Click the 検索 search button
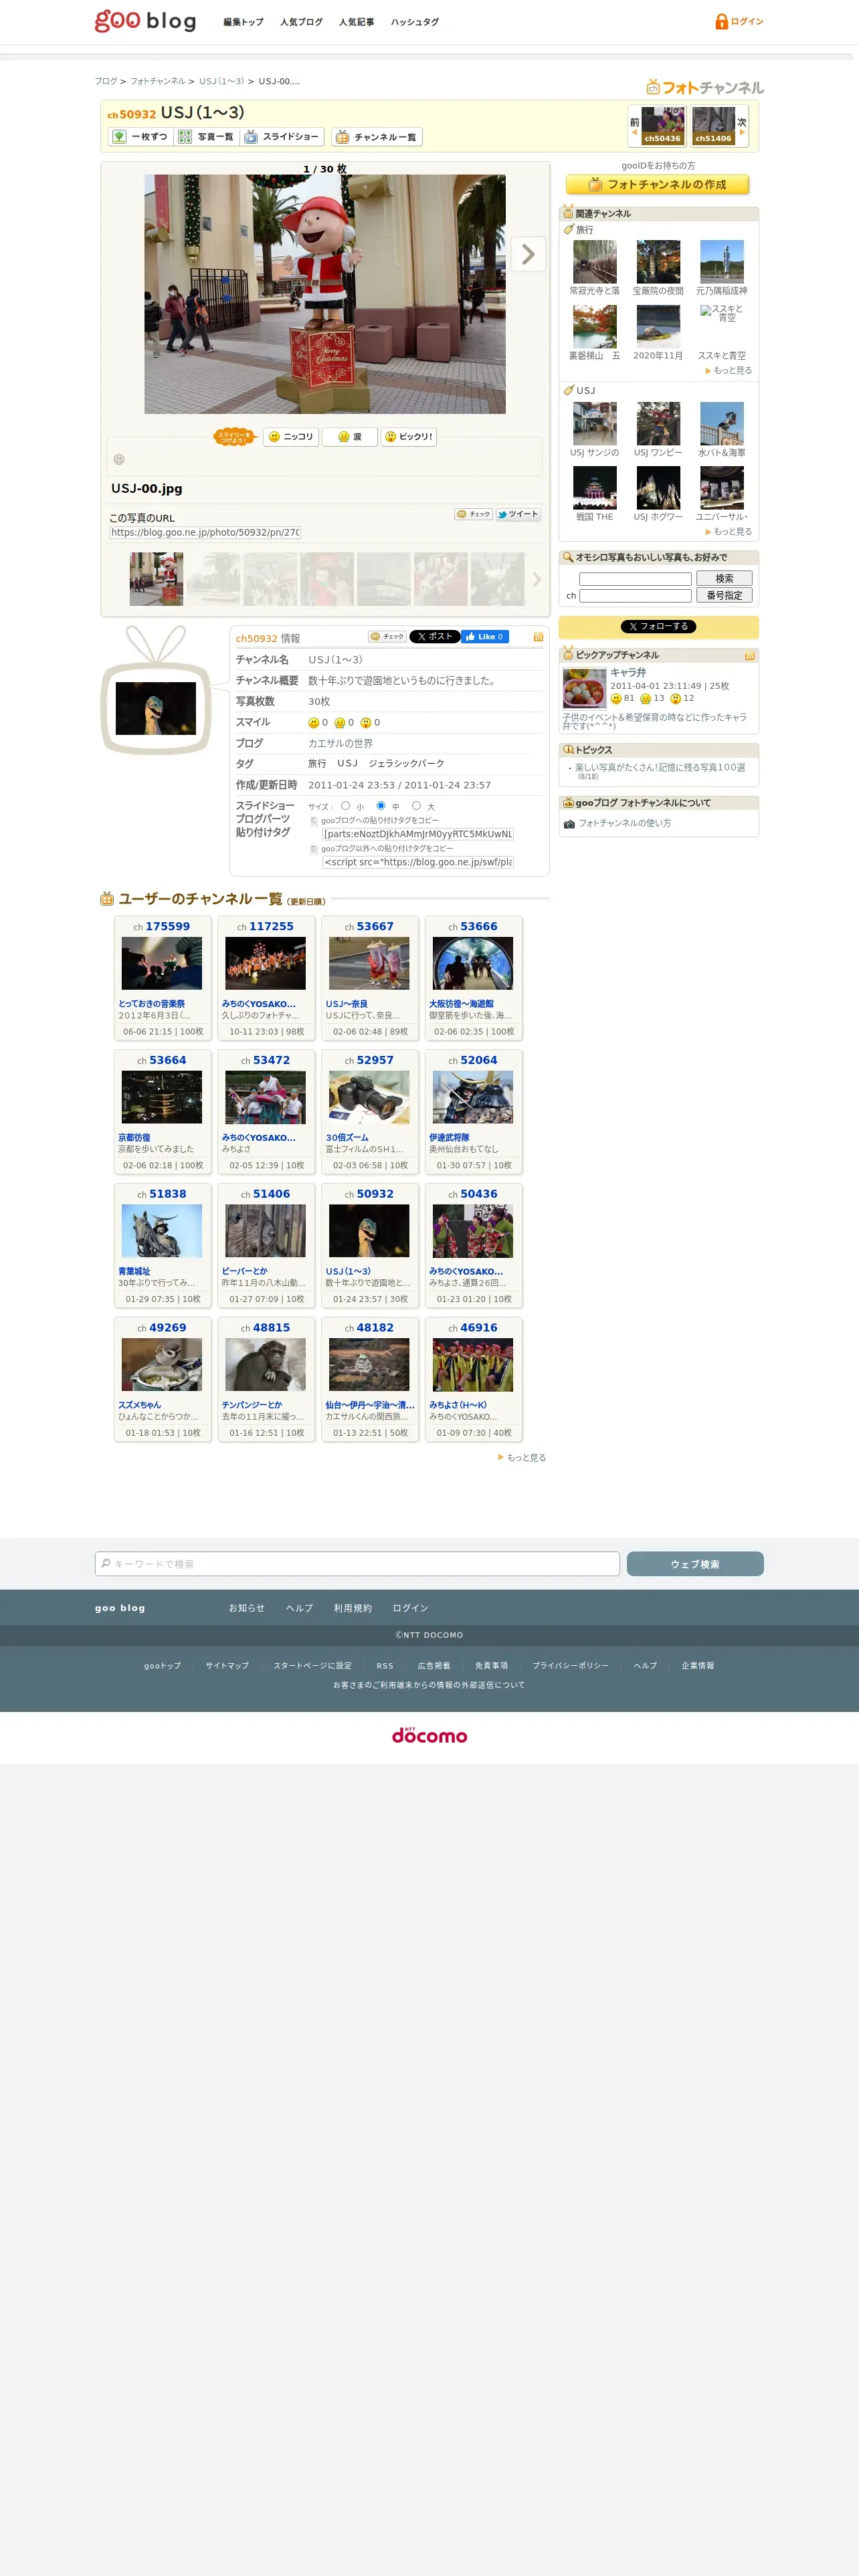This screenshot has width=859, height=2576. point(724,578)
